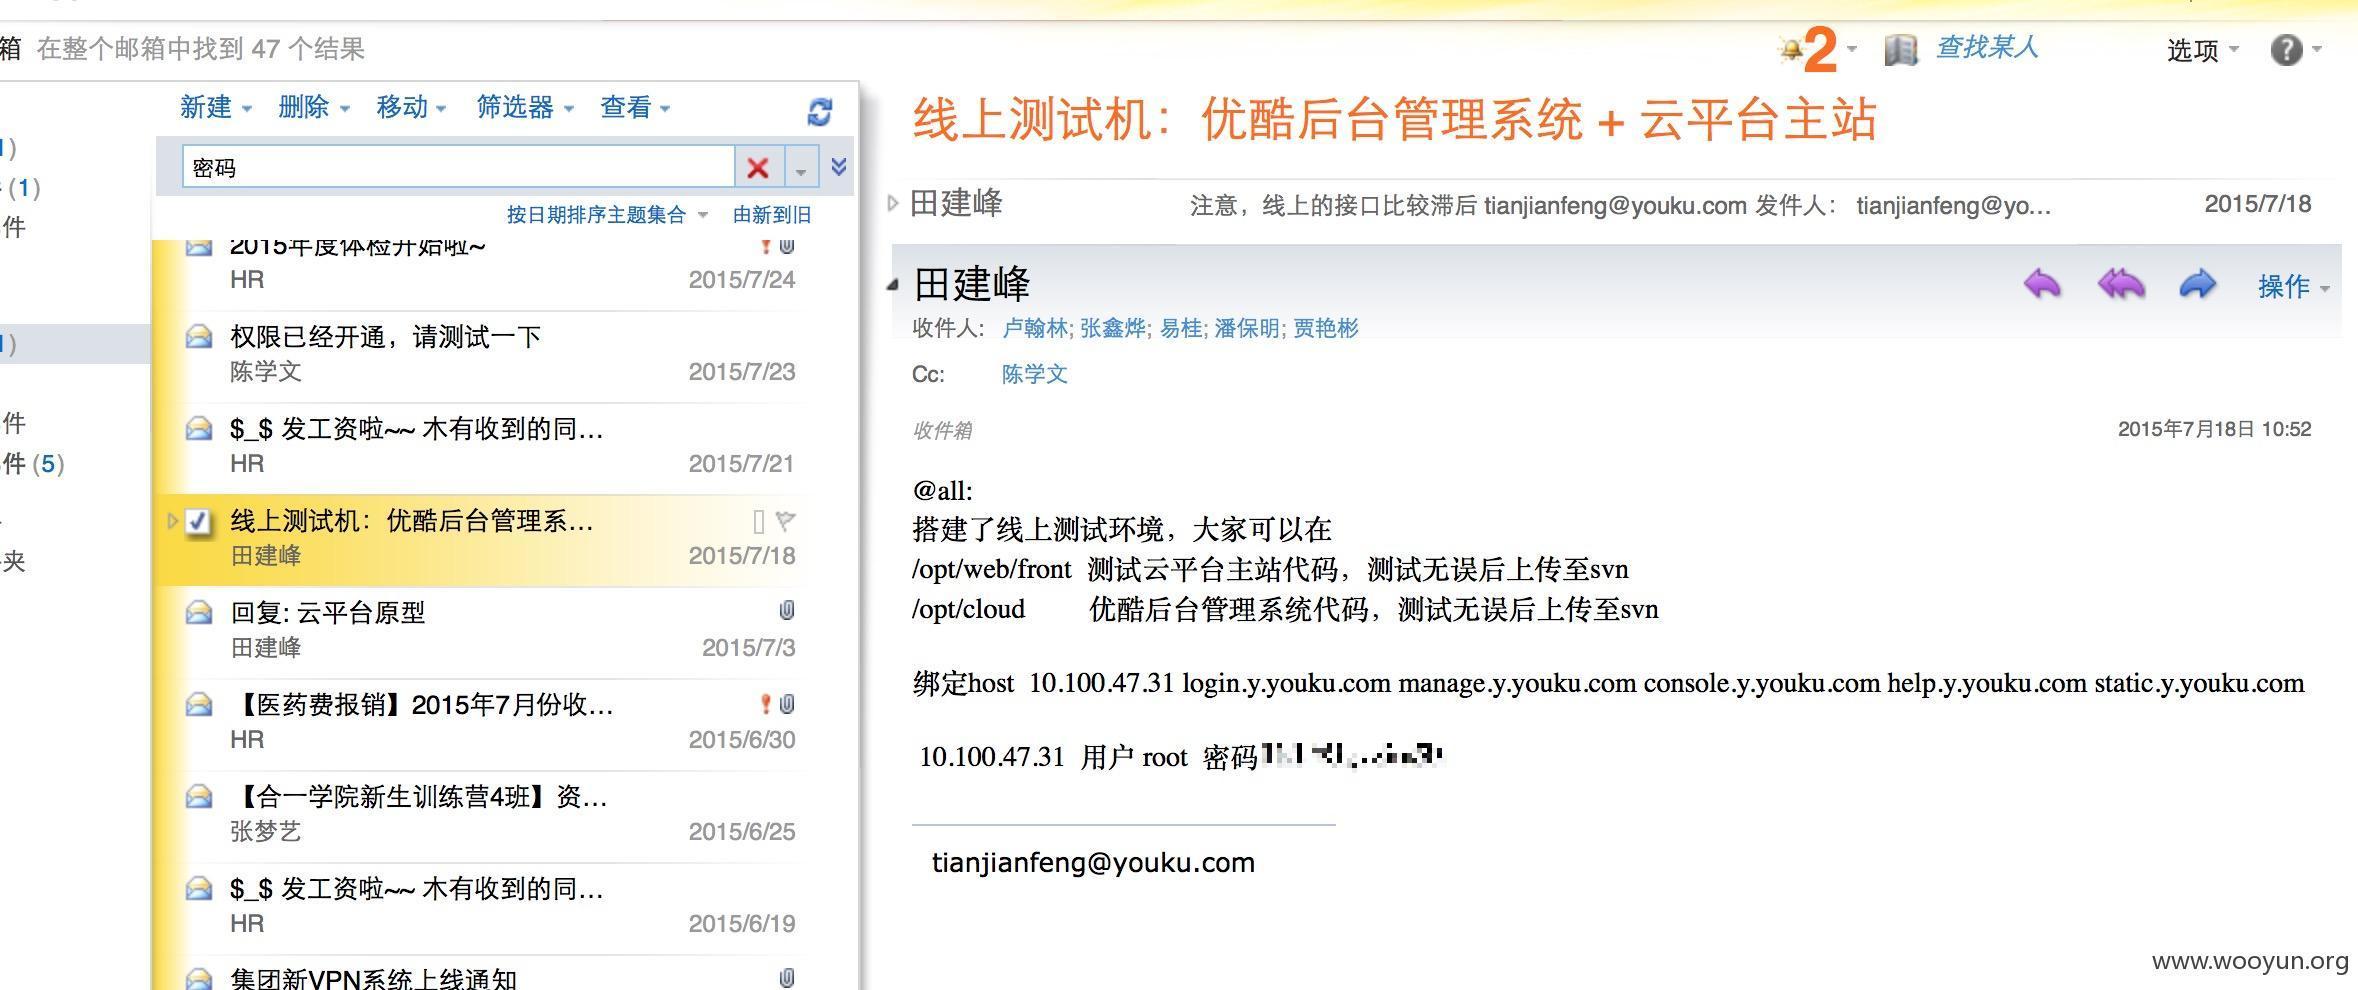
Task: Expand collapsed 田建峰 conversation header
Action: click(893, 204)
